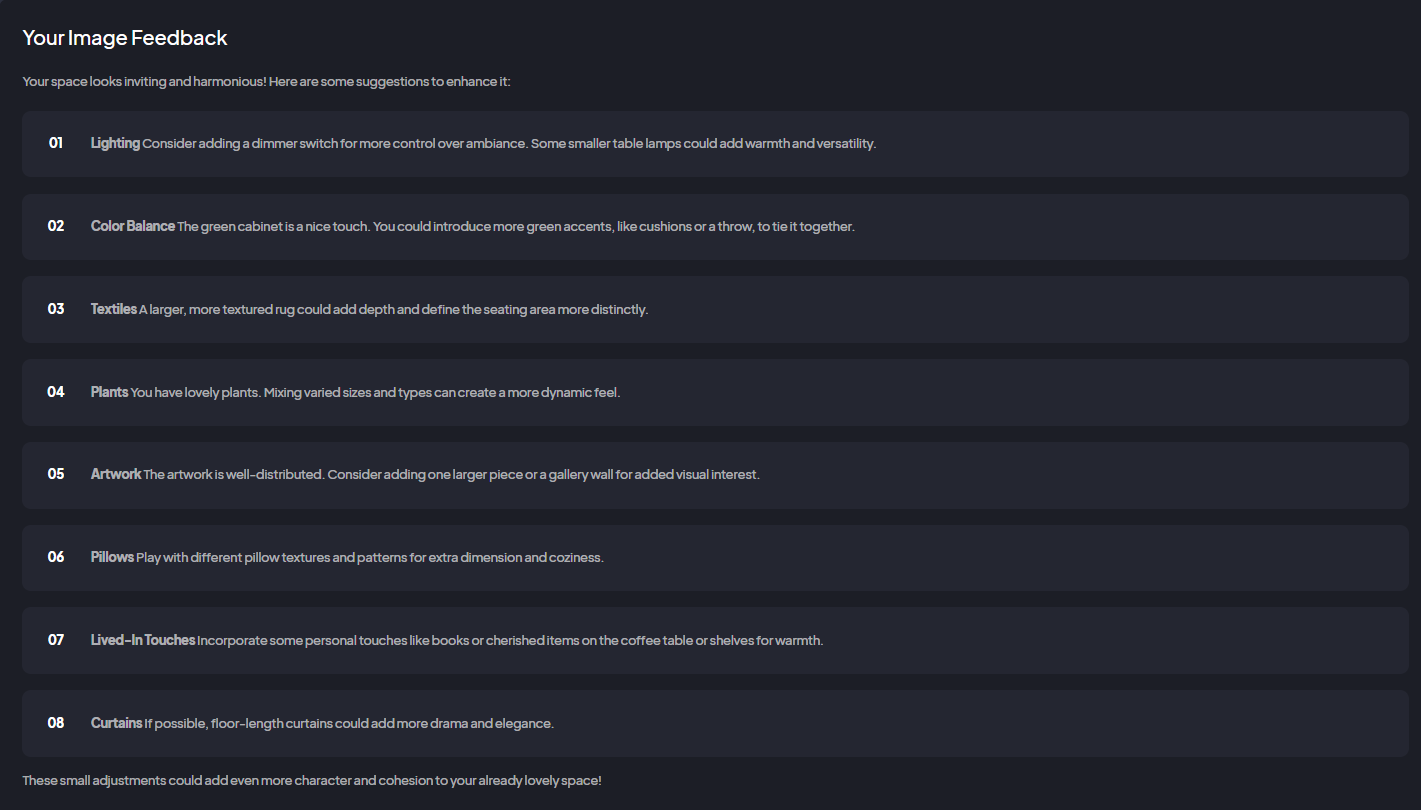Select the Artwork feedback title
This screenshot has height=810, width=1421.
[116, 474]
